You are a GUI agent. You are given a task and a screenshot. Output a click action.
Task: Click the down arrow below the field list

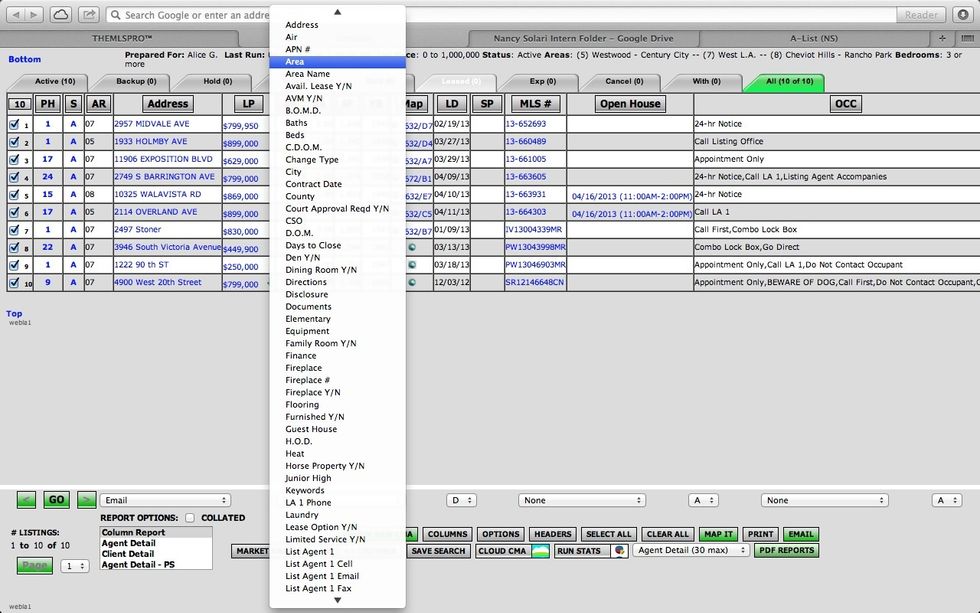(x=338, y=601)
